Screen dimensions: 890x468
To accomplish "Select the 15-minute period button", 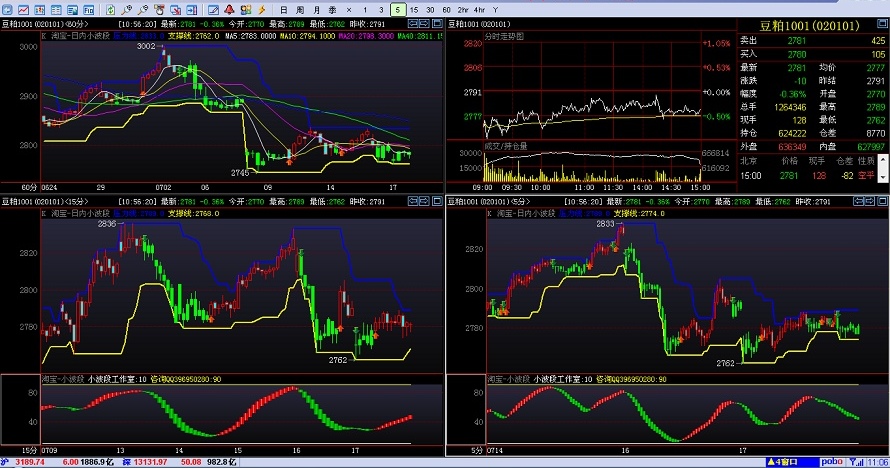I will pyautogui.click(x=414, y=10).
